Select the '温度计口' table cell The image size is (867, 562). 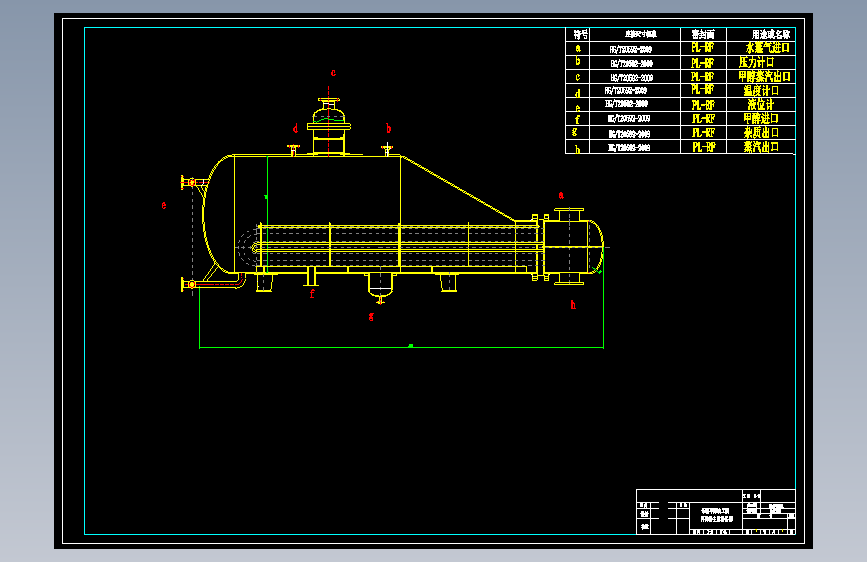tap(761, 90)
